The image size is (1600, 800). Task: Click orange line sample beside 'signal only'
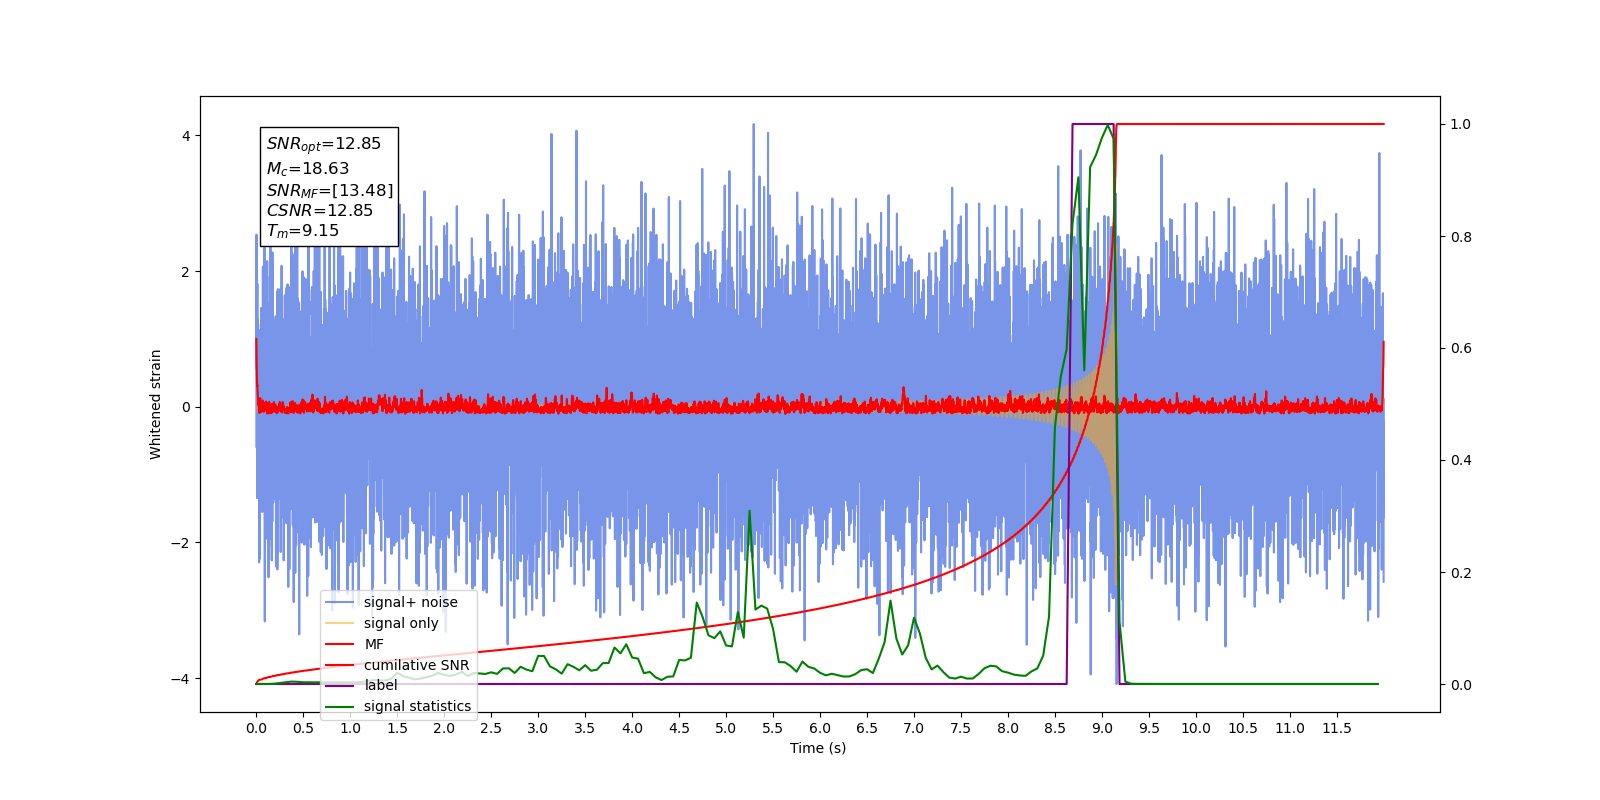point(340,623)
